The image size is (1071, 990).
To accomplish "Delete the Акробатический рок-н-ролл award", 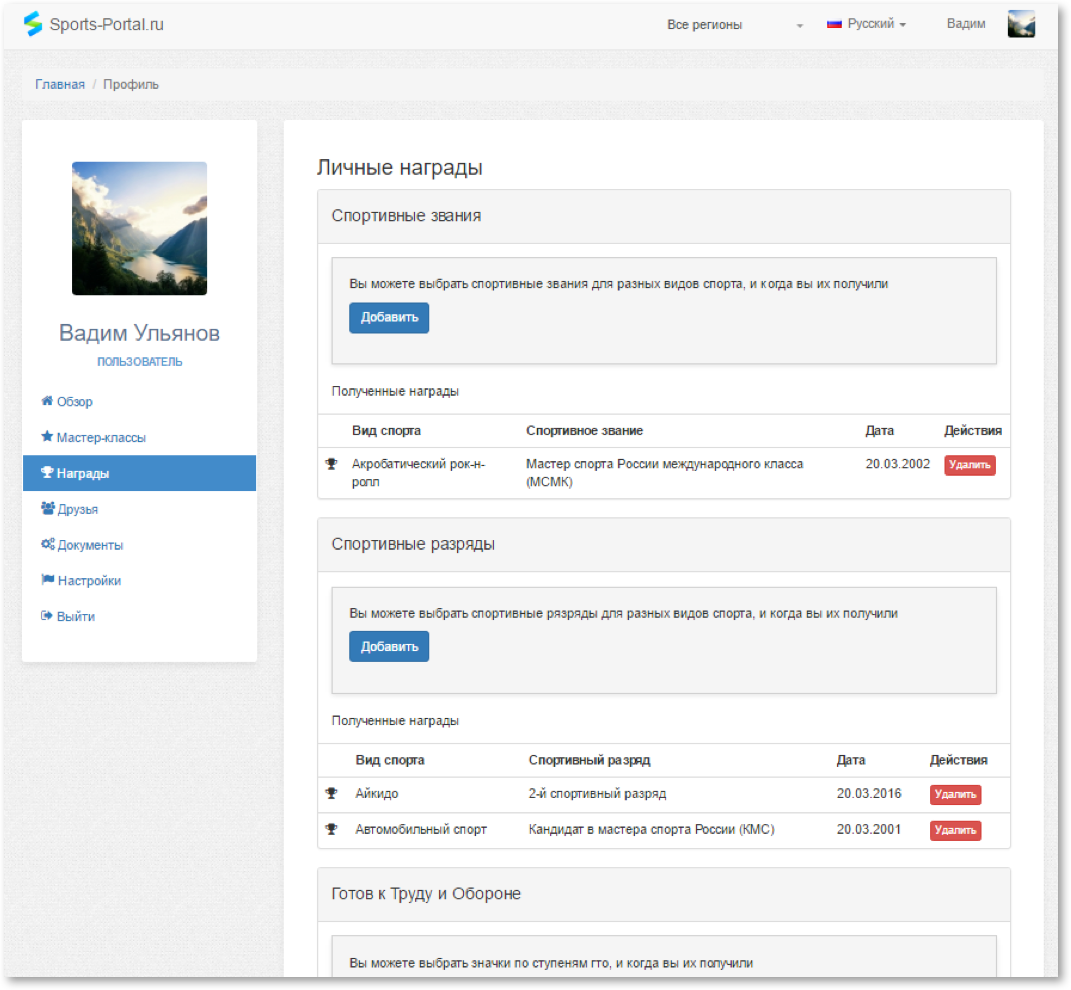I will [x=970, y=465].
